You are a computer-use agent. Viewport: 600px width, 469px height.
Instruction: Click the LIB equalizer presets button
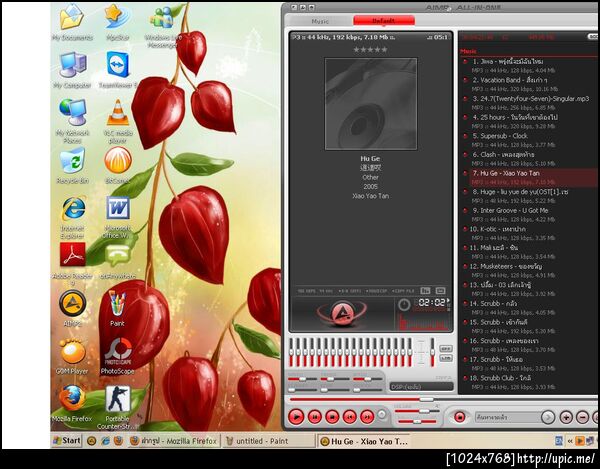pyautogui.click(x=446, y=358)
